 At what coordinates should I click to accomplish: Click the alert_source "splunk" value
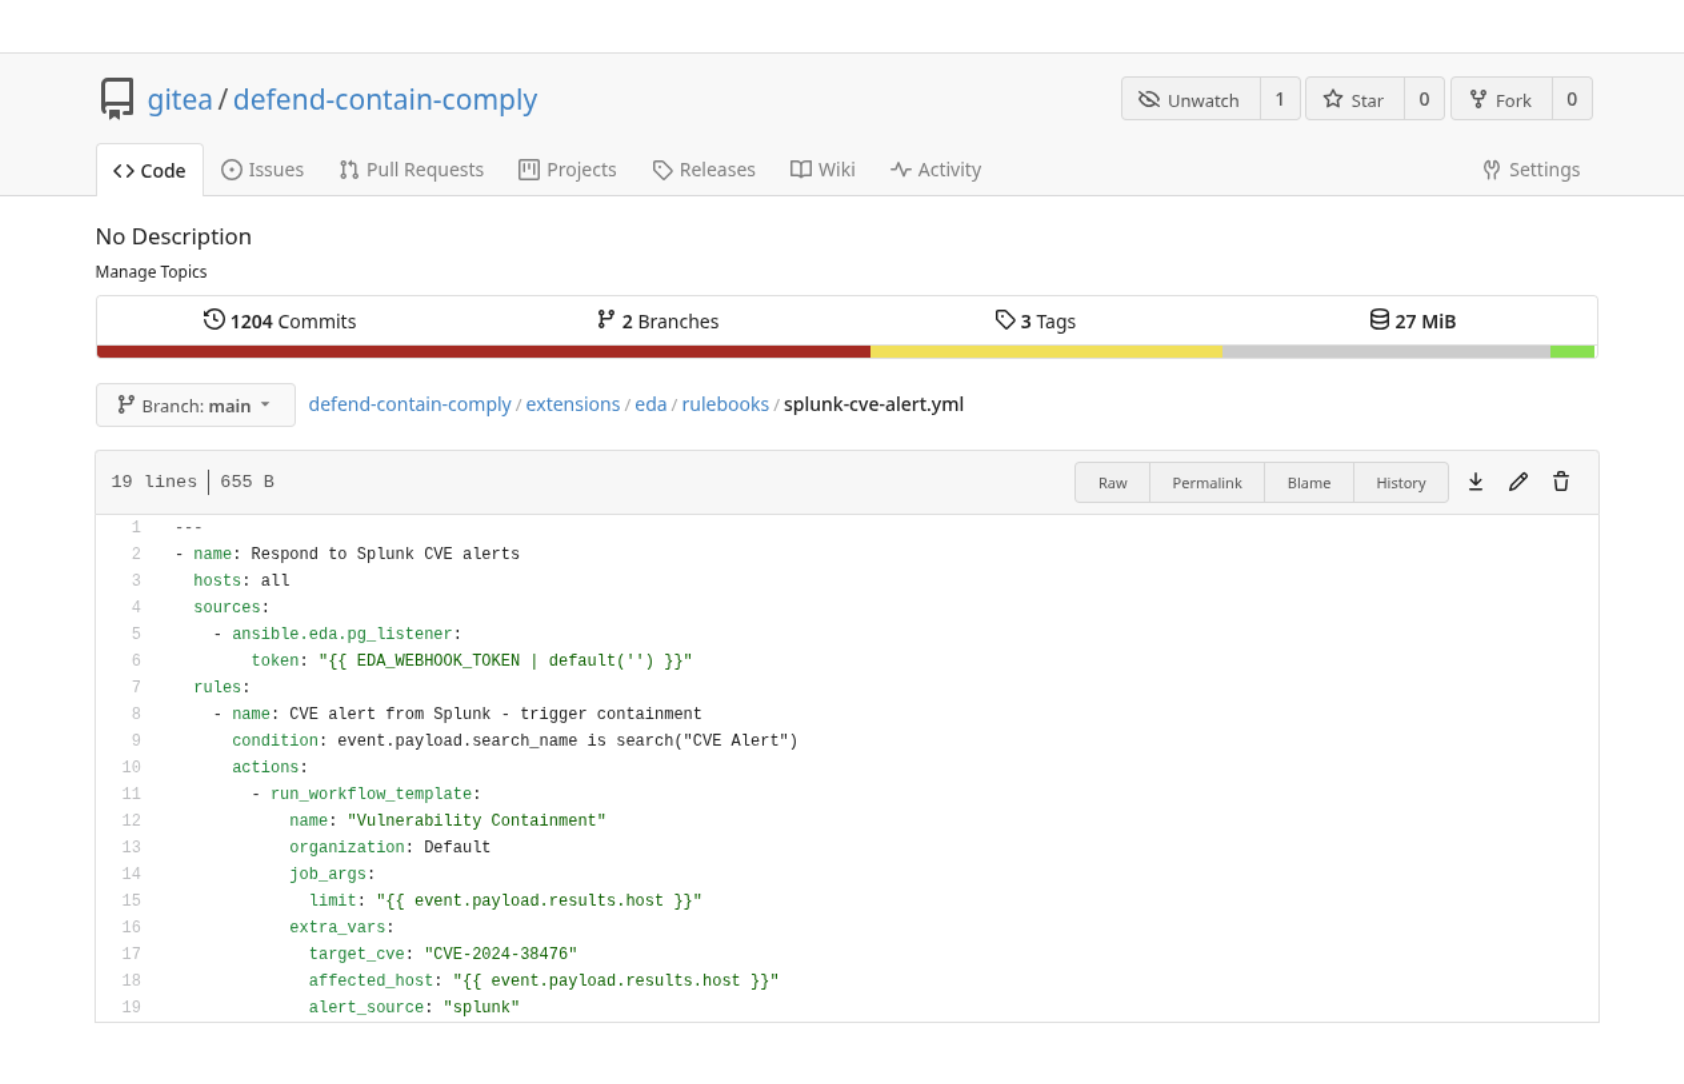point(481,1008)
